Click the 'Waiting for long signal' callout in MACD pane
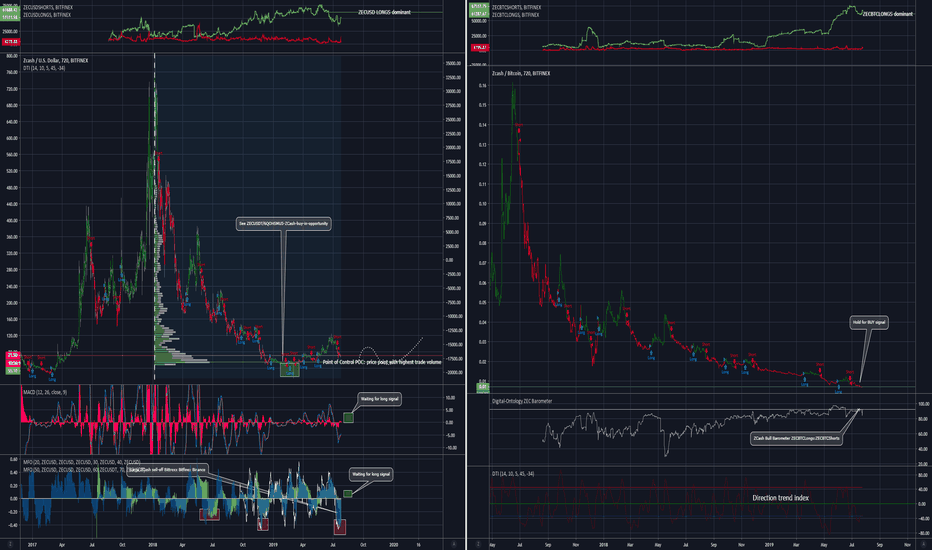This screenshot has width=932, height=550. (379, 399)
